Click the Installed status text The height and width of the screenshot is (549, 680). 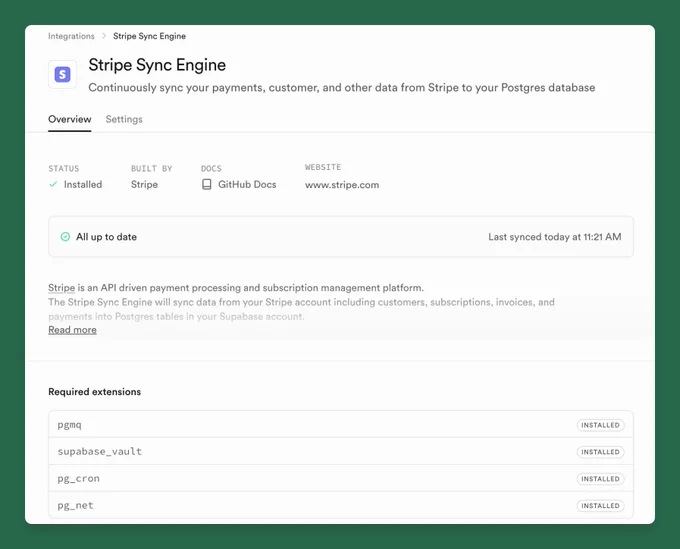pos(83,184)
